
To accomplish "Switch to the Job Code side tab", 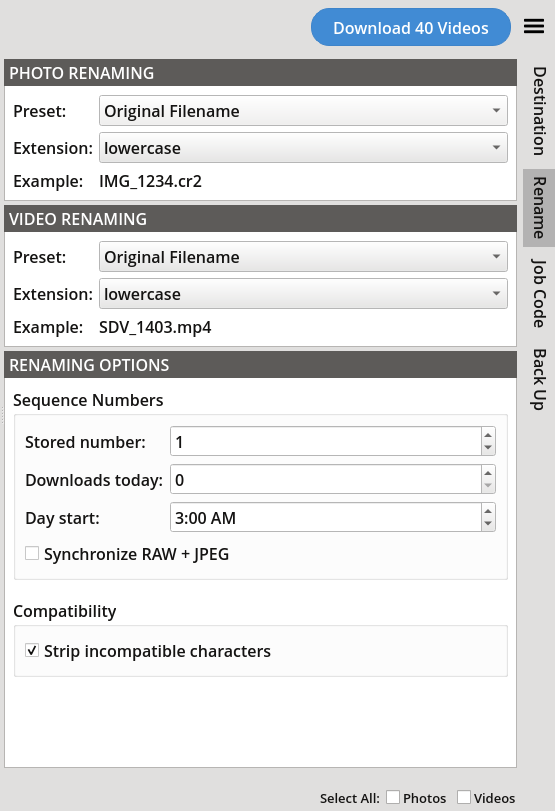I will pos(539,293).
